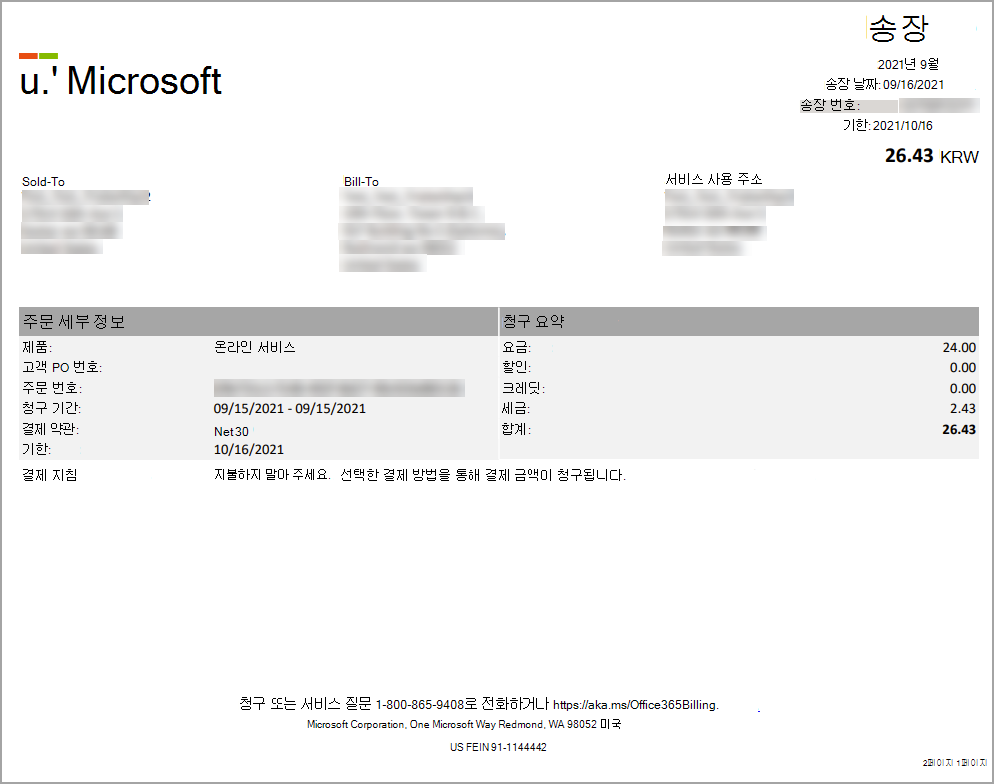Image resolution: width=994 pixels, height=784 pixels.
Task: Click the US FEIN 91-1144442 text
Action: (x=498, y=747)
